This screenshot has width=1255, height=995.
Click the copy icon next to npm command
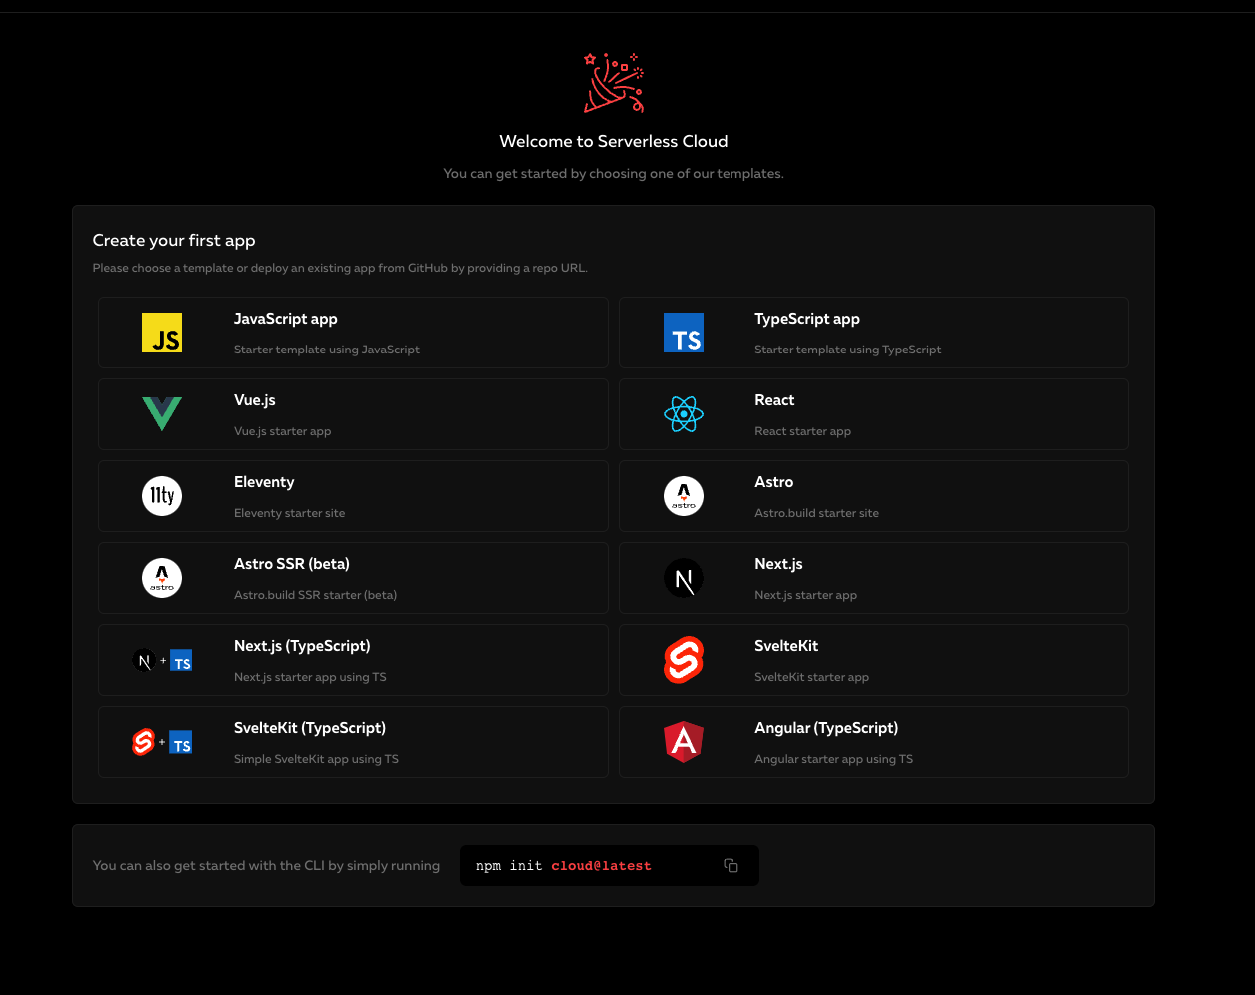pos(730,865)
